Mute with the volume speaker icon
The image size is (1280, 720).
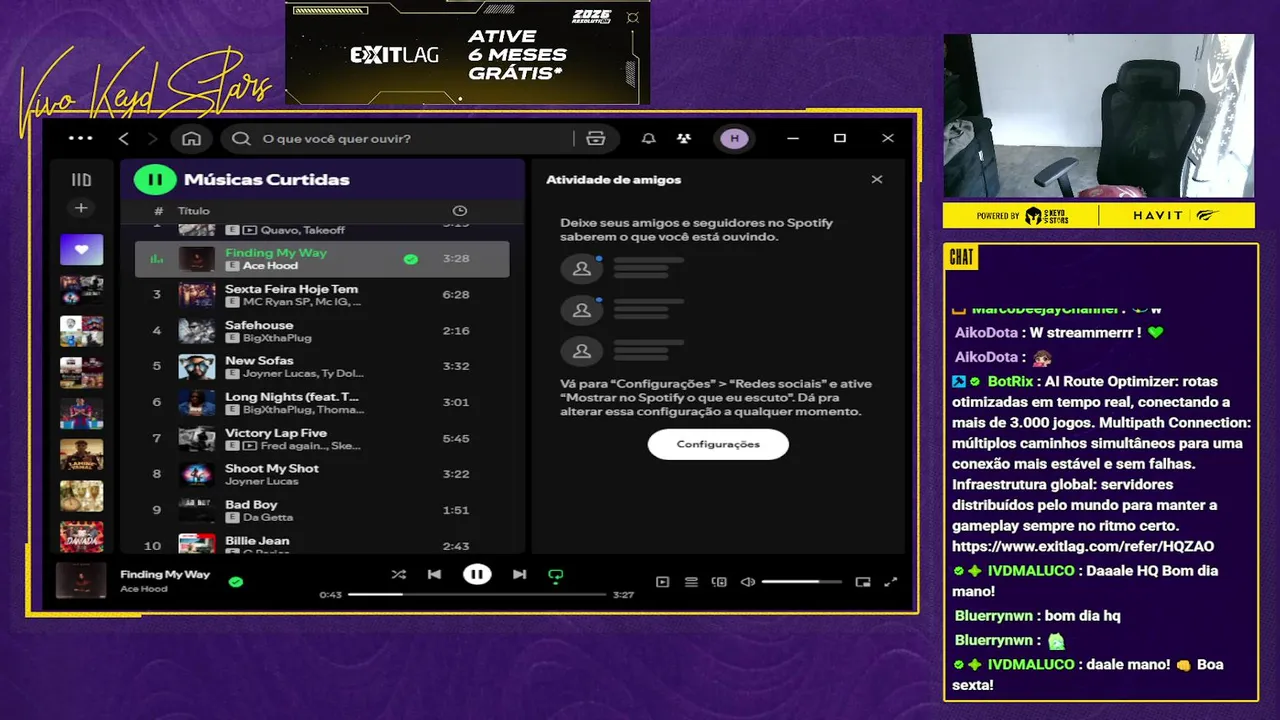[747, 582]
